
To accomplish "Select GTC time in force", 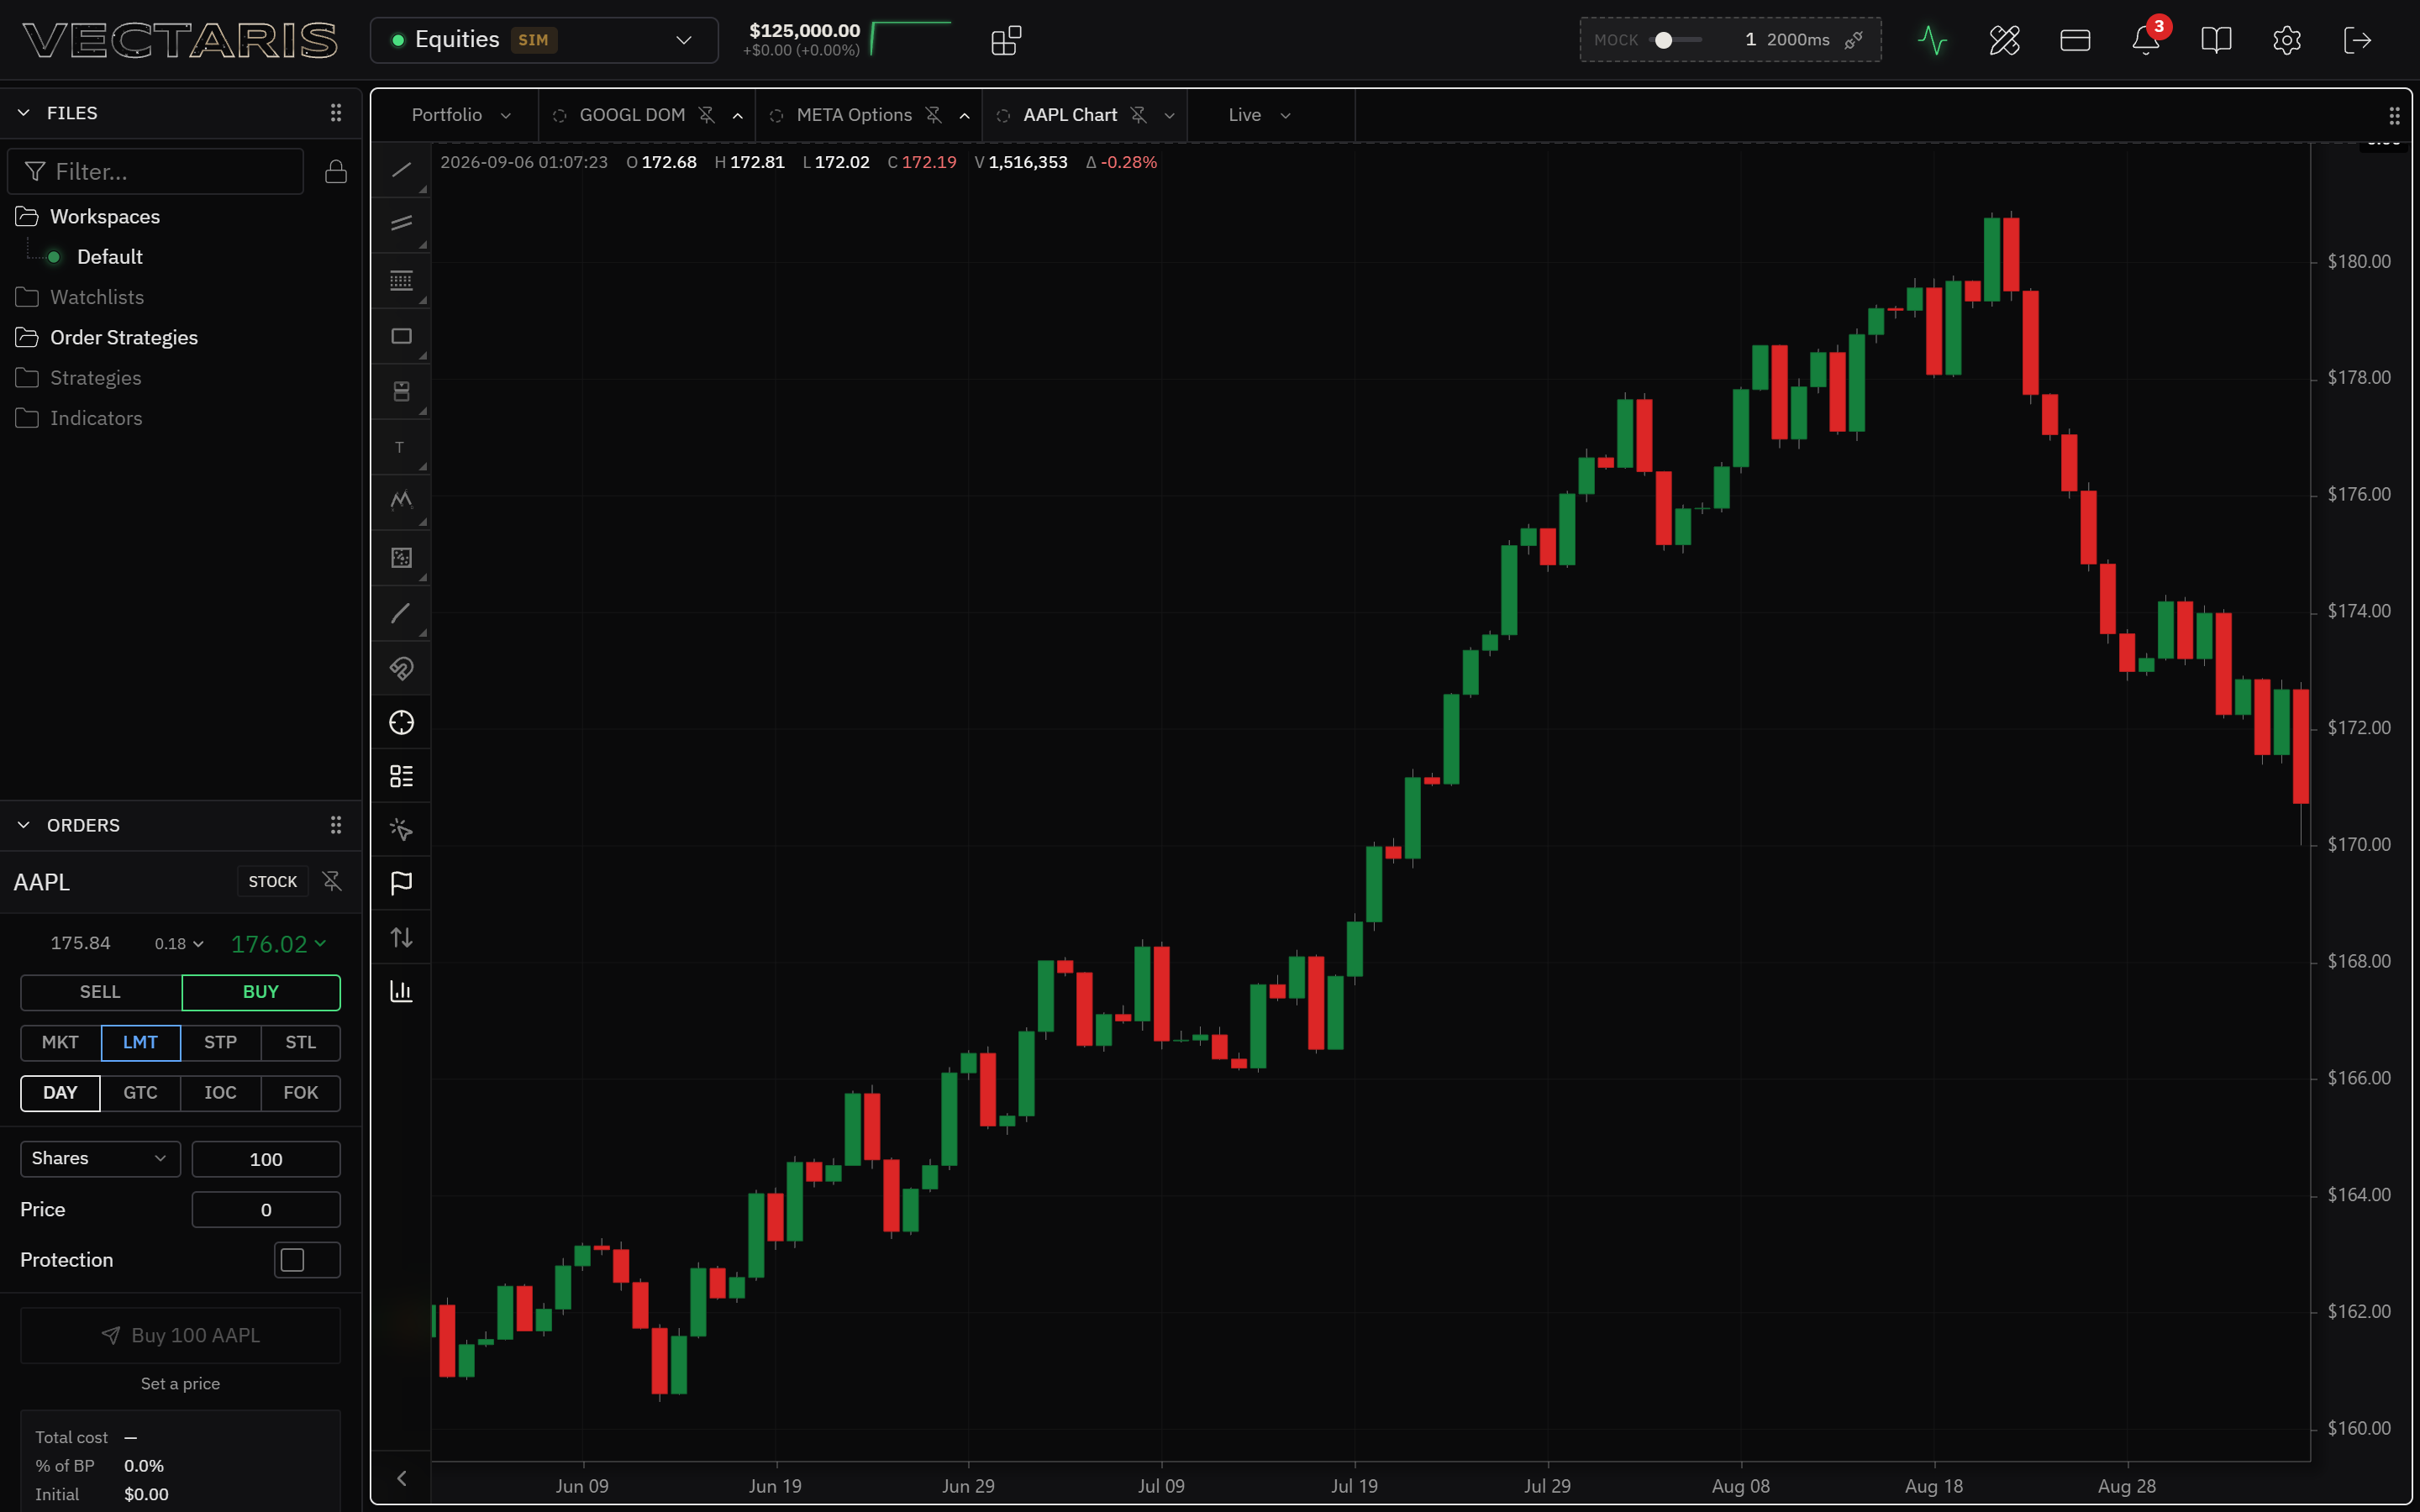I will 140,1093.
